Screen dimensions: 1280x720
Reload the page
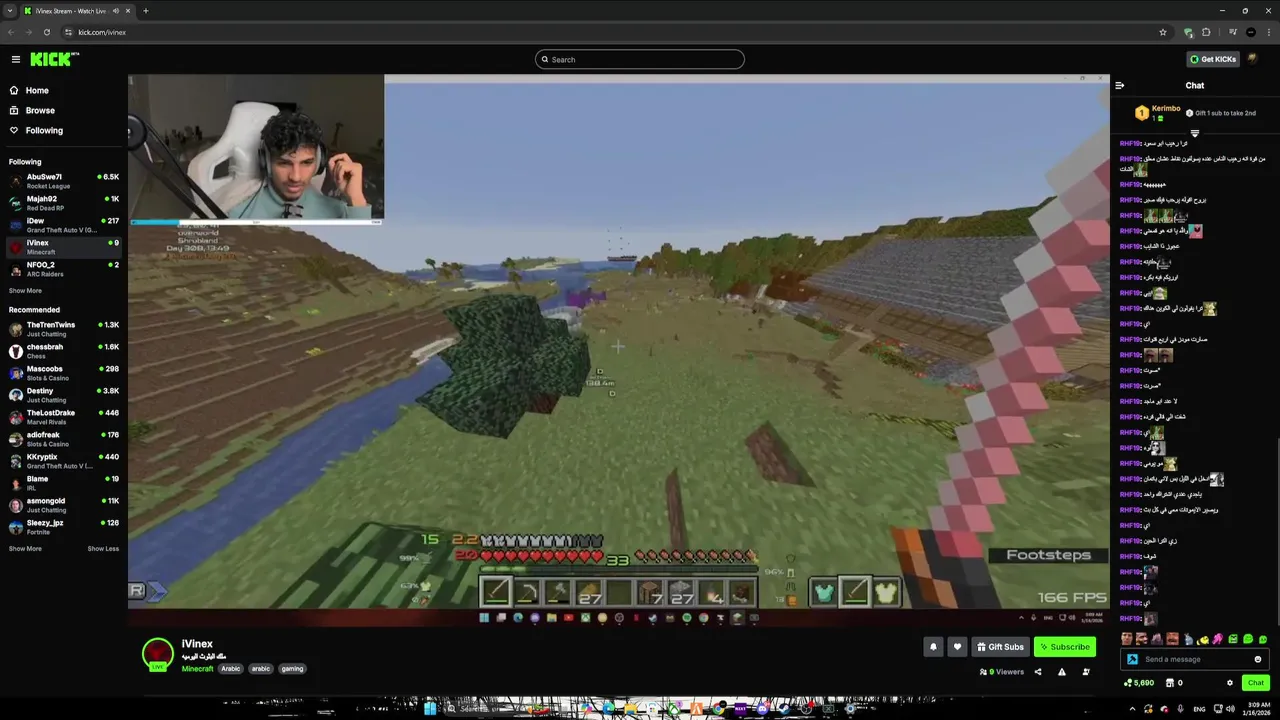[x=46, y=32]
